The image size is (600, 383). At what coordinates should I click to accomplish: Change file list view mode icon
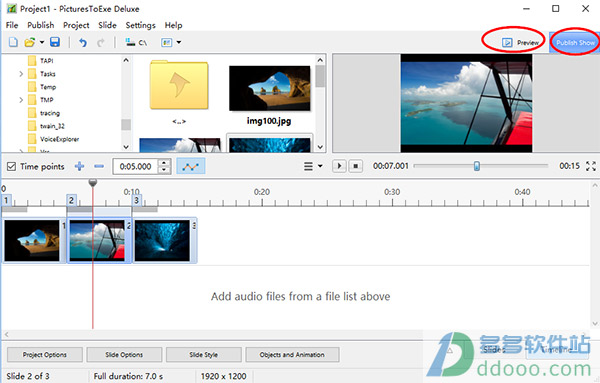coord(166,42)
